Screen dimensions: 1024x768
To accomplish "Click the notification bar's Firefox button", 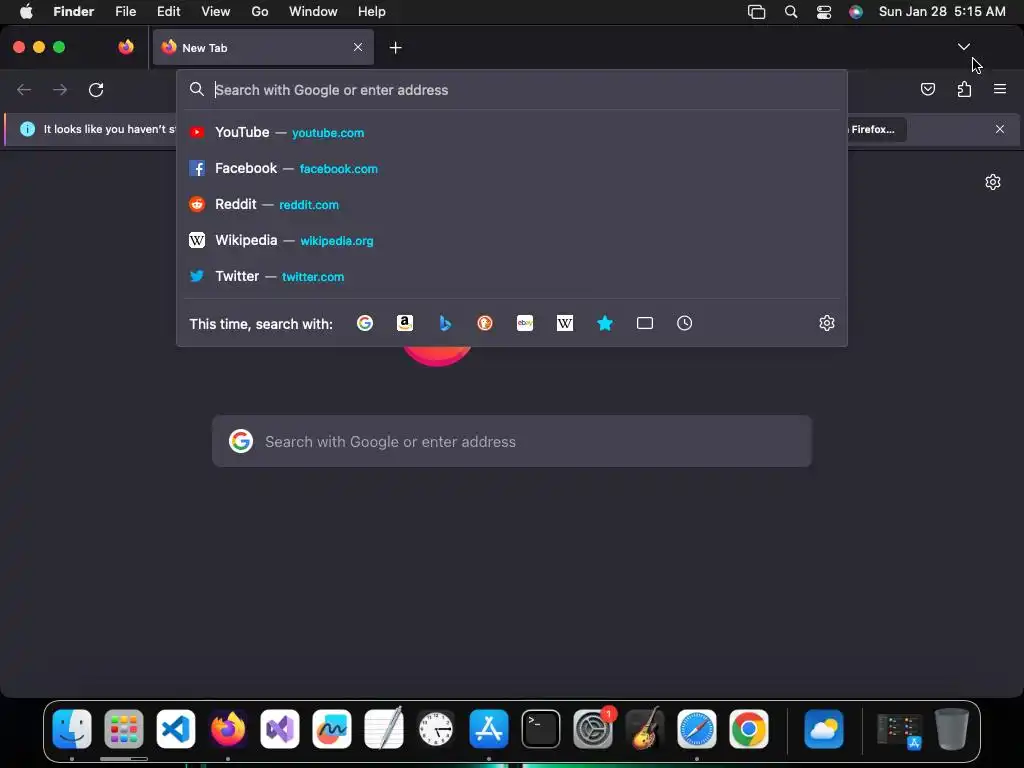I will pos(876,129).
